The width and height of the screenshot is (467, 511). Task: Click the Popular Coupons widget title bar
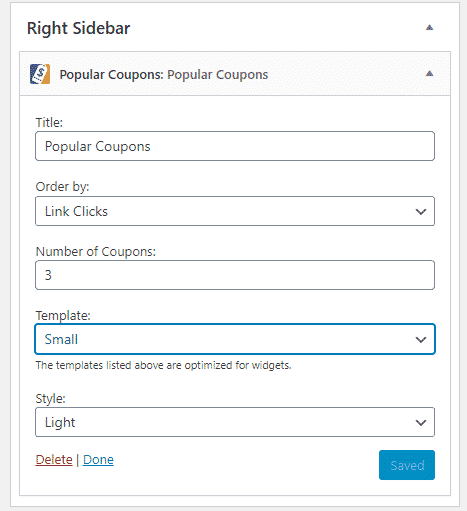[235, 74]
